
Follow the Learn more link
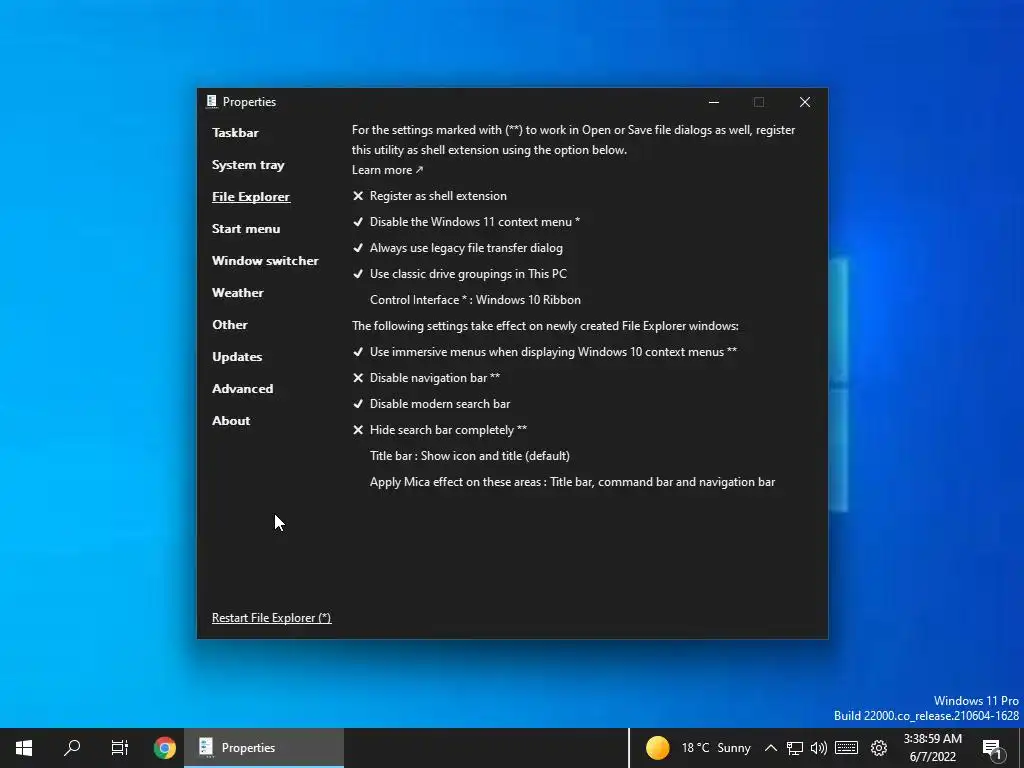click(387, 170)
